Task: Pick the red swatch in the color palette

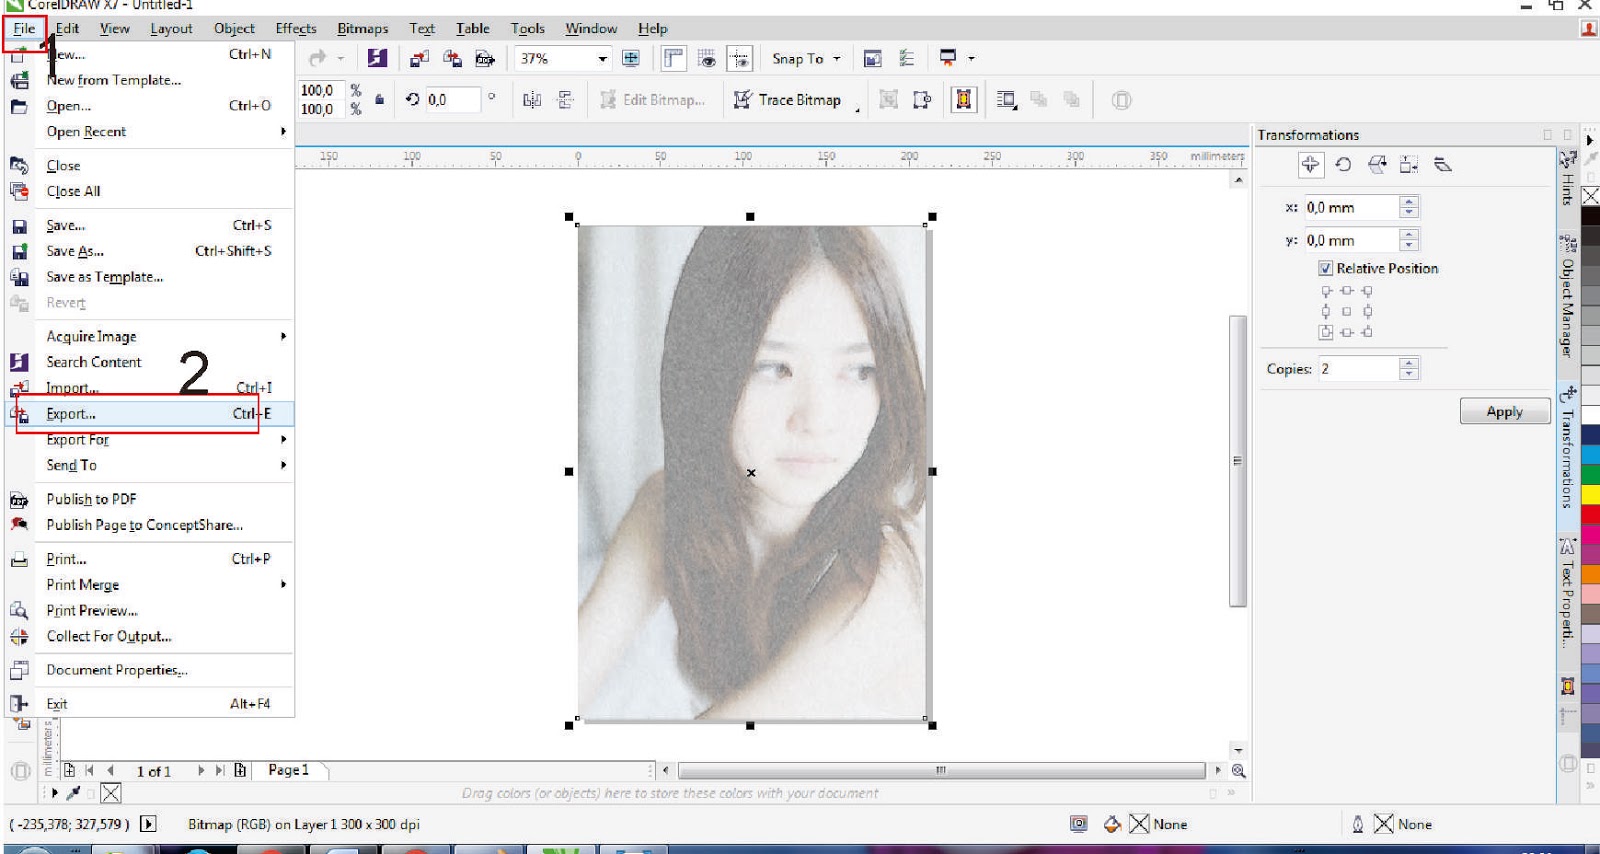Action: point(1590,513)
